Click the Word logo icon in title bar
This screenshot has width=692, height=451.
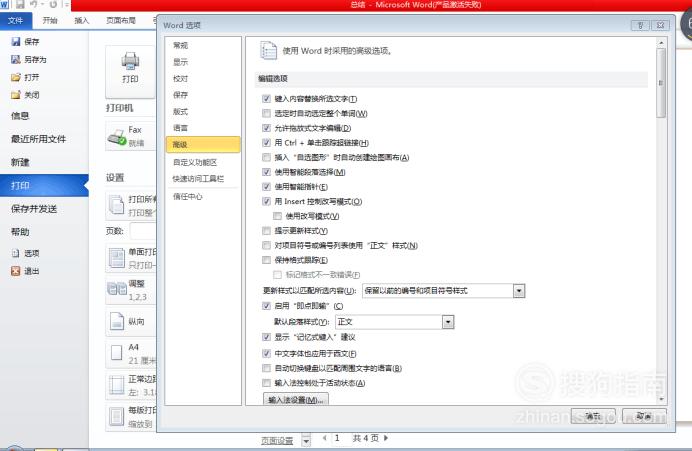[4, 5]
